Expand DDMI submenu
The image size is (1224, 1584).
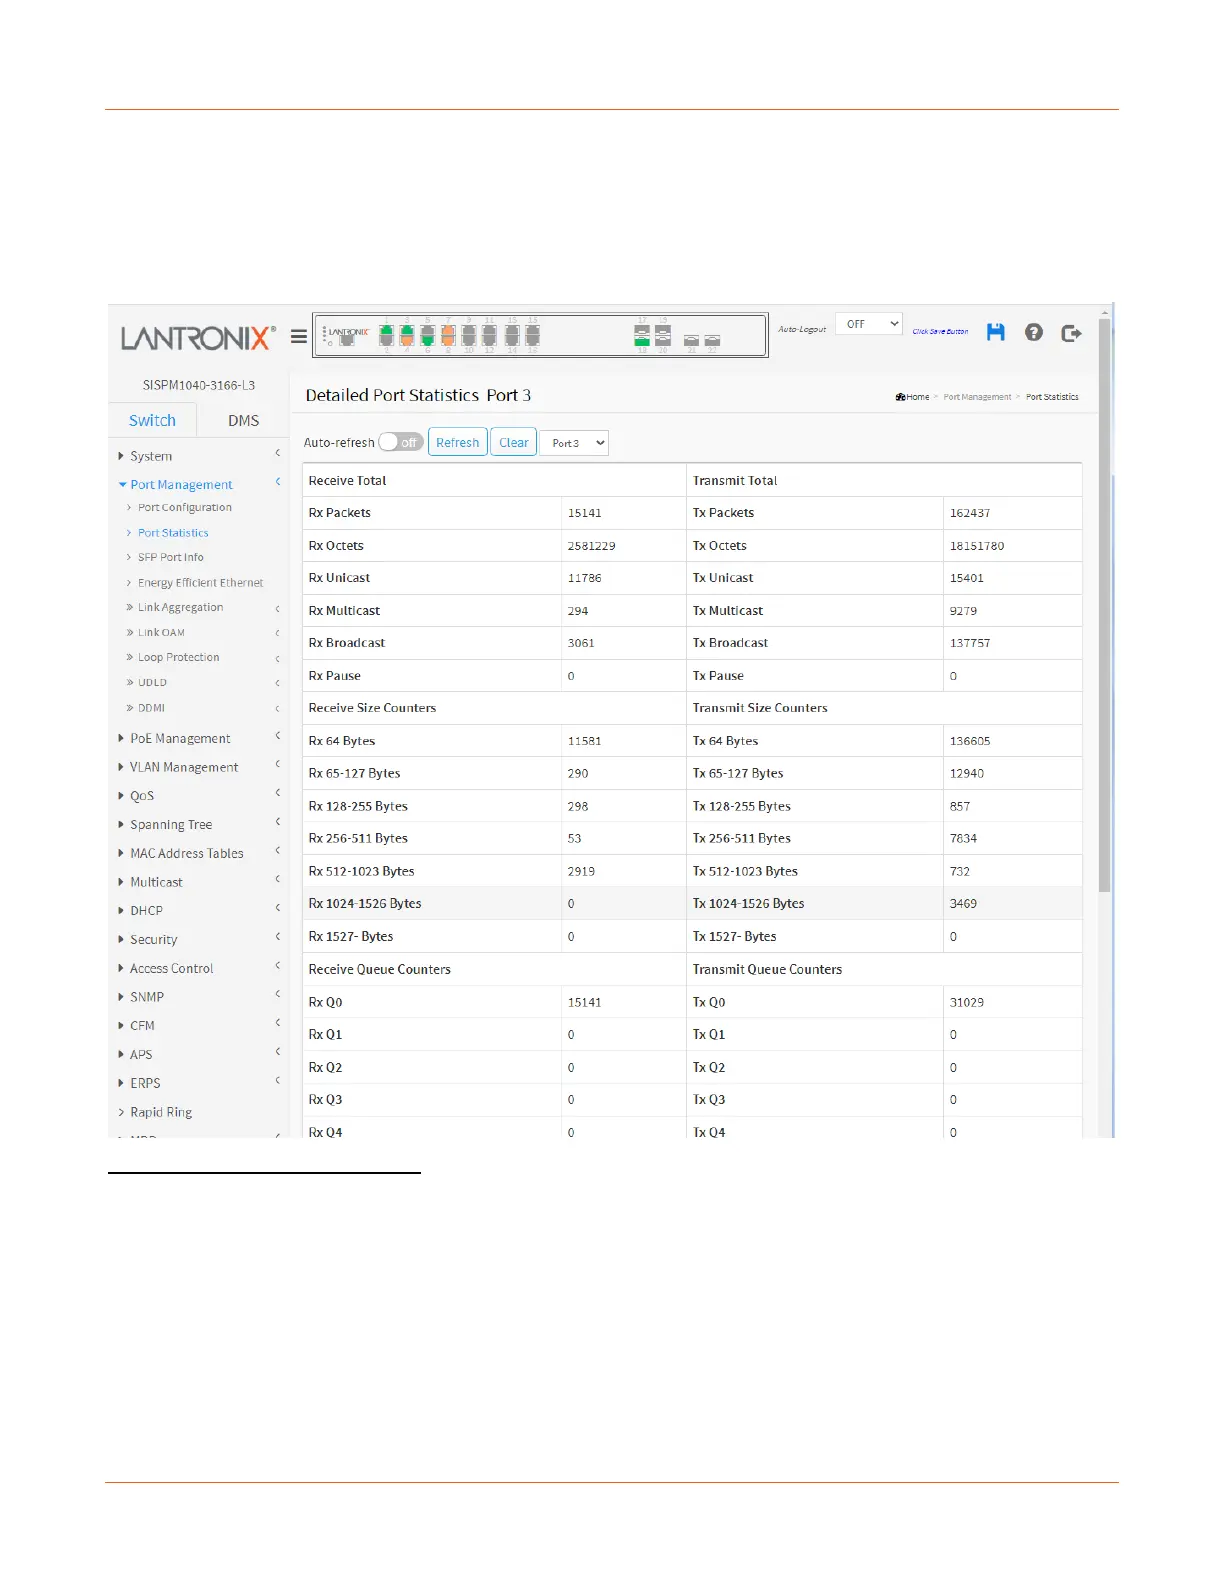pos(151,708)
